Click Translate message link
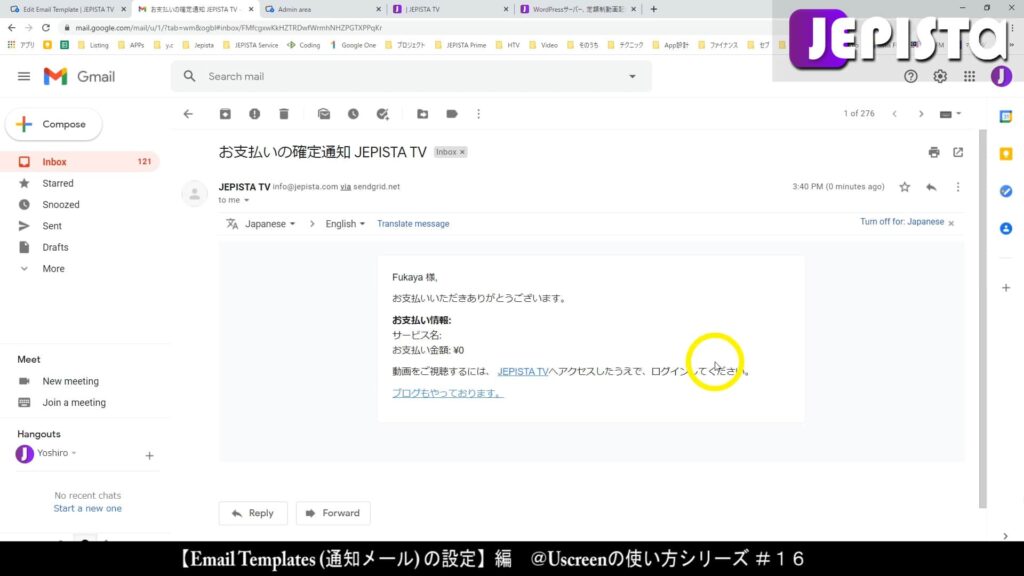This screenshot has height=576, width=1024. pos(413,224)
